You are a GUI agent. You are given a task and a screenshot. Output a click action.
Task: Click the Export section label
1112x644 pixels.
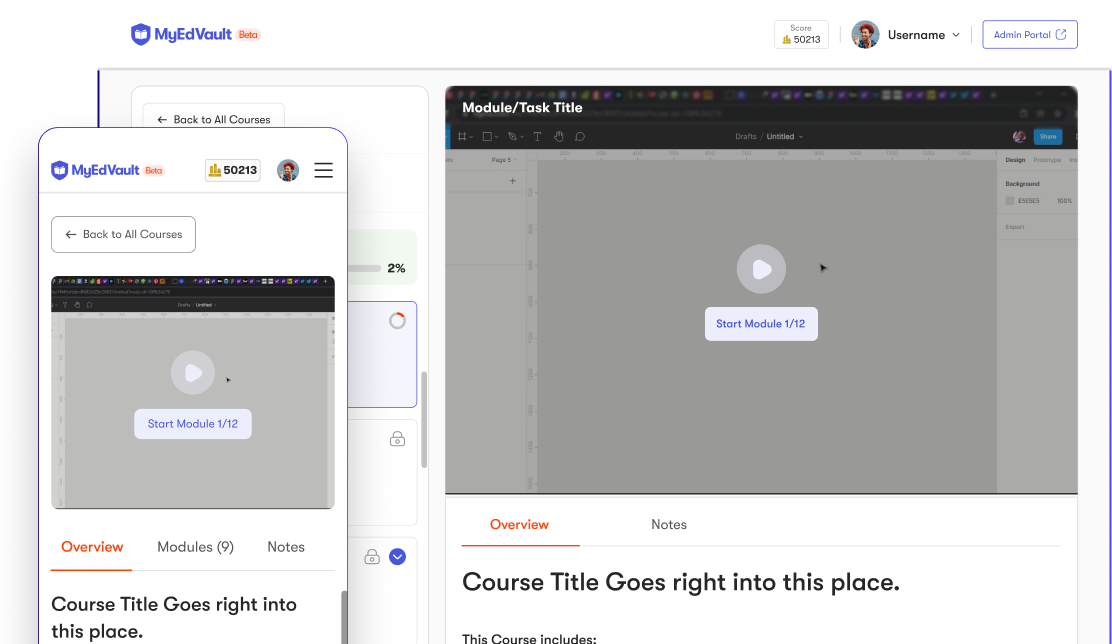click(x=1015, y=227)
